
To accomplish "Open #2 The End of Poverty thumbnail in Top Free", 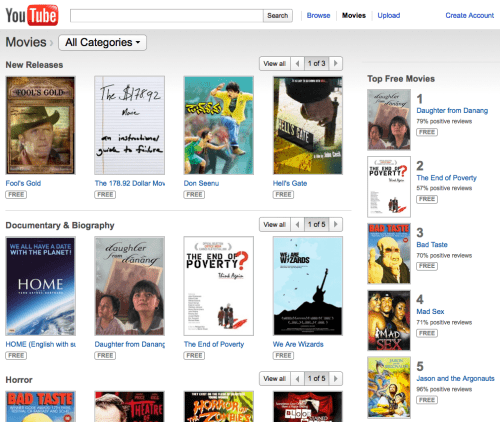I will coord(389,187).
